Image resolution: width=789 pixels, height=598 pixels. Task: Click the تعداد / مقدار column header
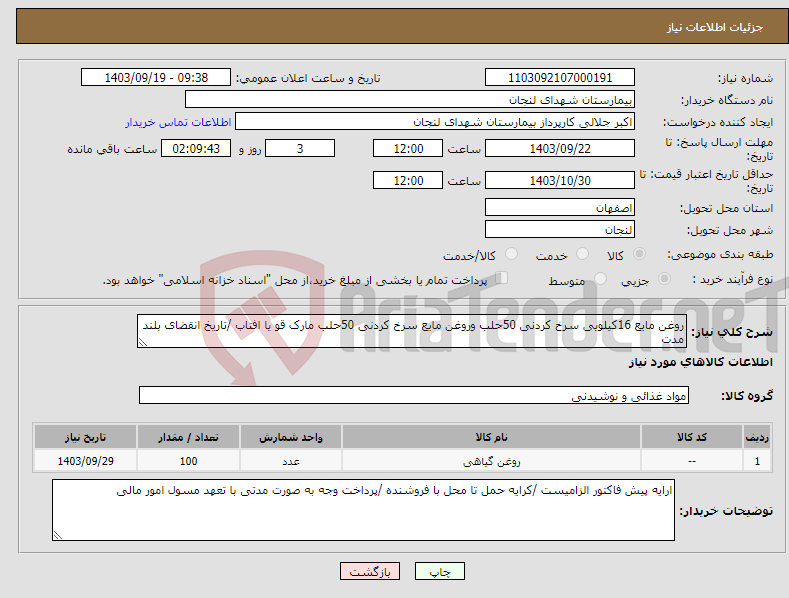pos(188,437)
